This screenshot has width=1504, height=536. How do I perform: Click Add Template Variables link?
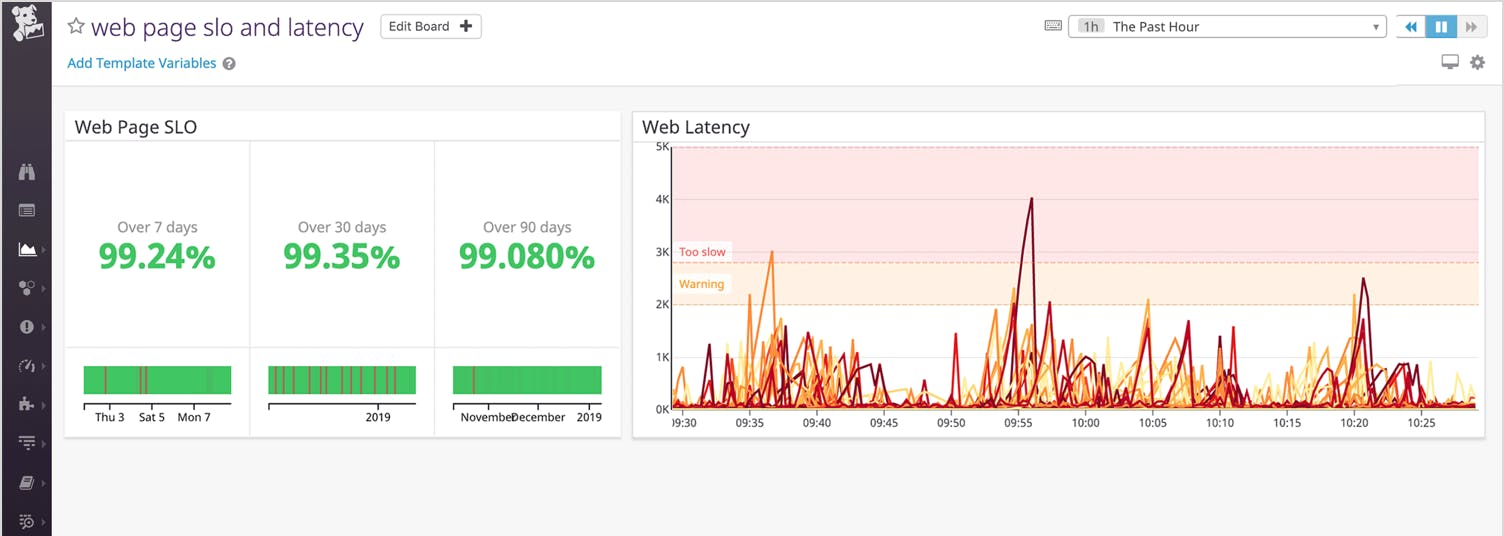click(141, 63)
